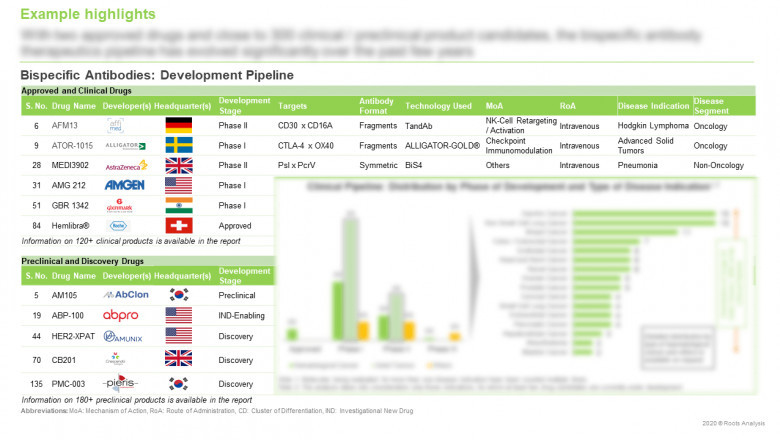The width and height of the screenshot is (780, 440).
Task: Click the MEDI3902 drug name
Action: pos(70,165)
